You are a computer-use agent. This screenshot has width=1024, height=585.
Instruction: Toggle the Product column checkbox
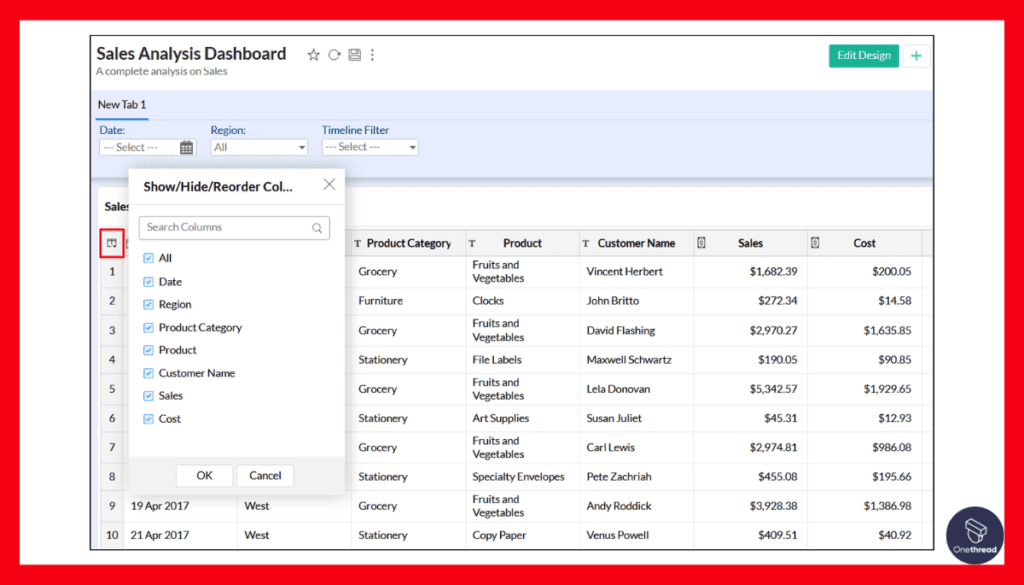[148, 351]
